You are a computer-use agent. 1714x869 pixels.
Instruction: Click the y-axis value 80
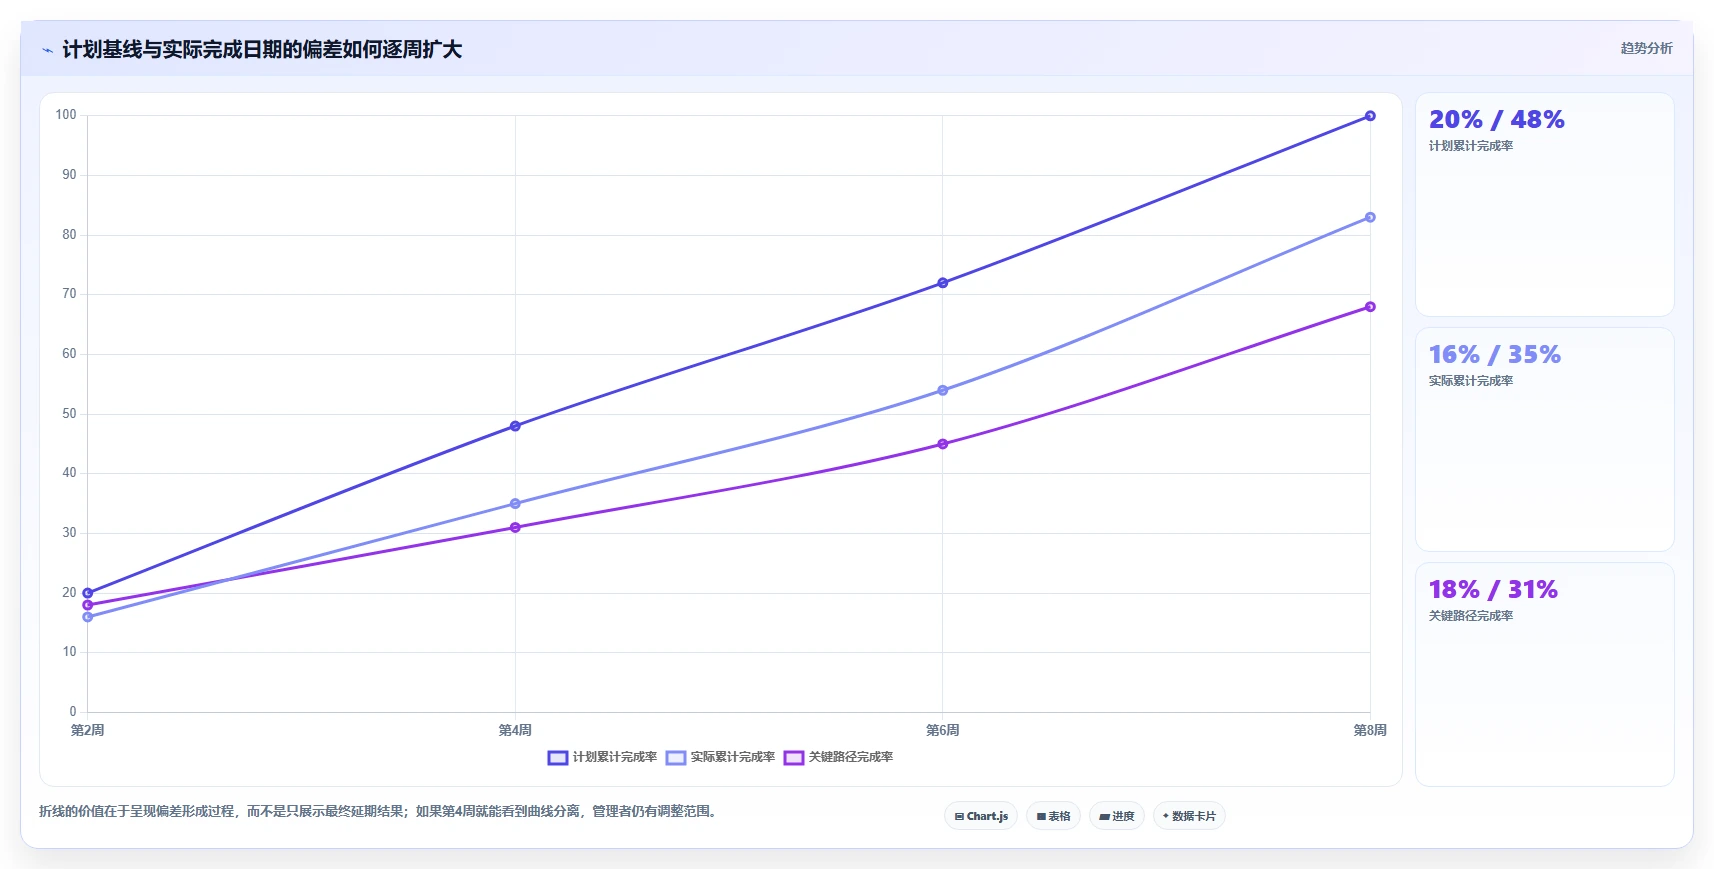[69, 235]
